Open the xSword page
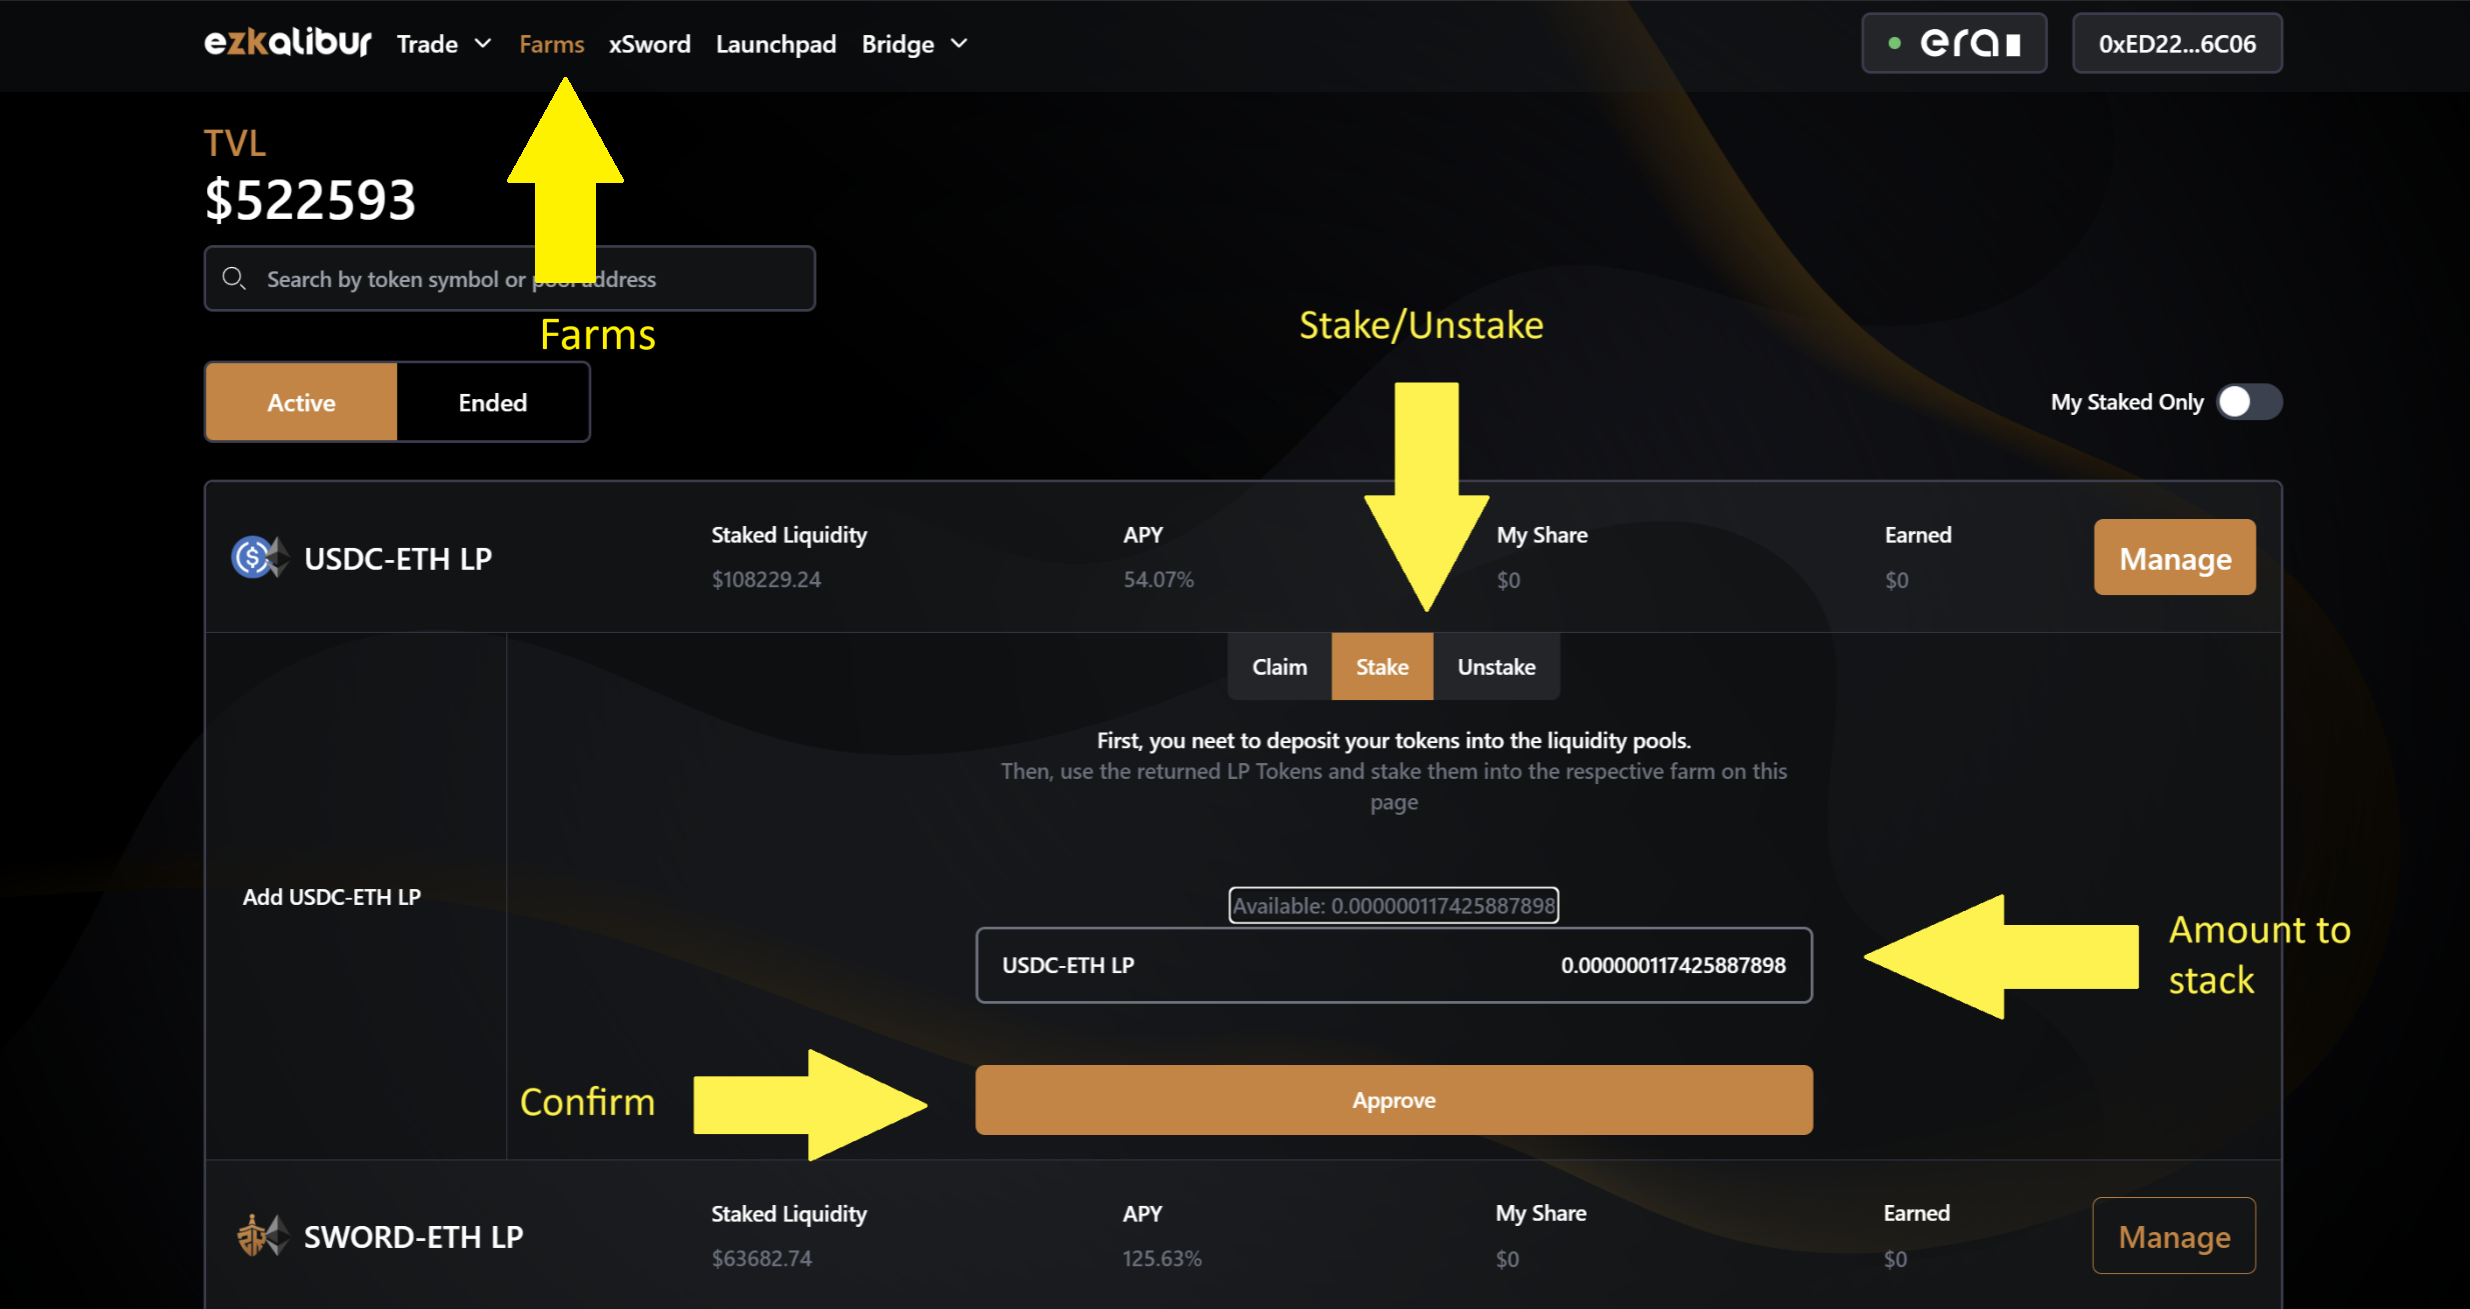Viewport: 2470px width, 1309px height. pos(649,44)
